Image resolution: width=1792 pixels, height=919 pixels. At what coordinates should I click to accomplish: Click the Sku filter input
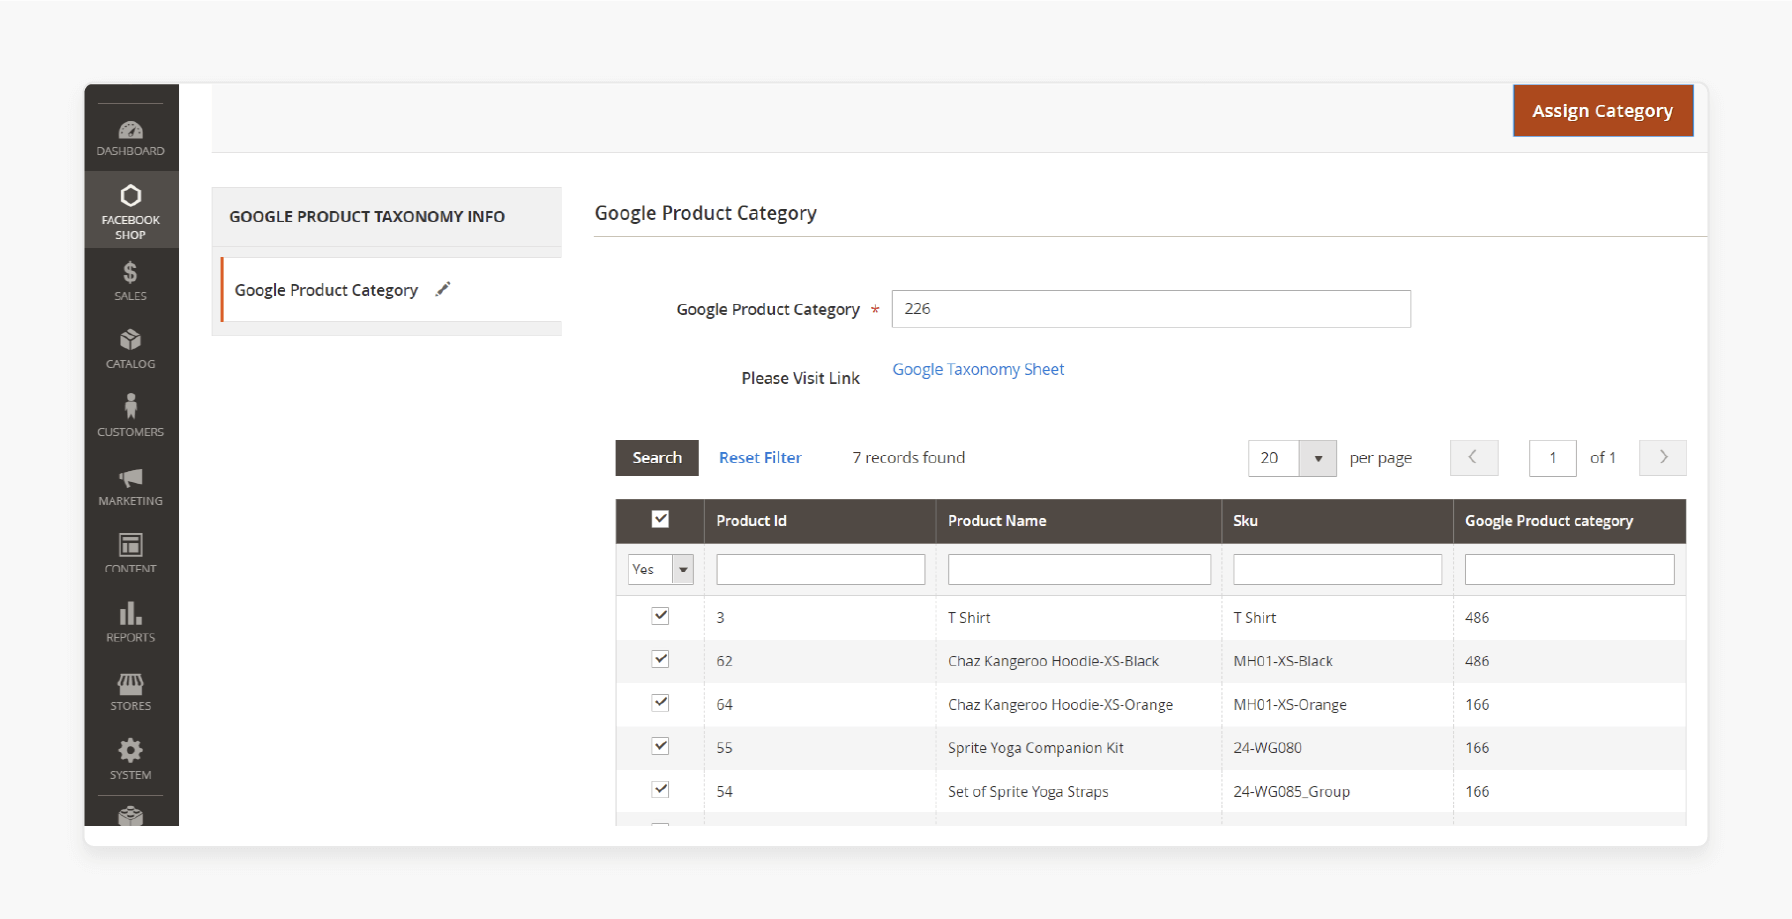1337,569
